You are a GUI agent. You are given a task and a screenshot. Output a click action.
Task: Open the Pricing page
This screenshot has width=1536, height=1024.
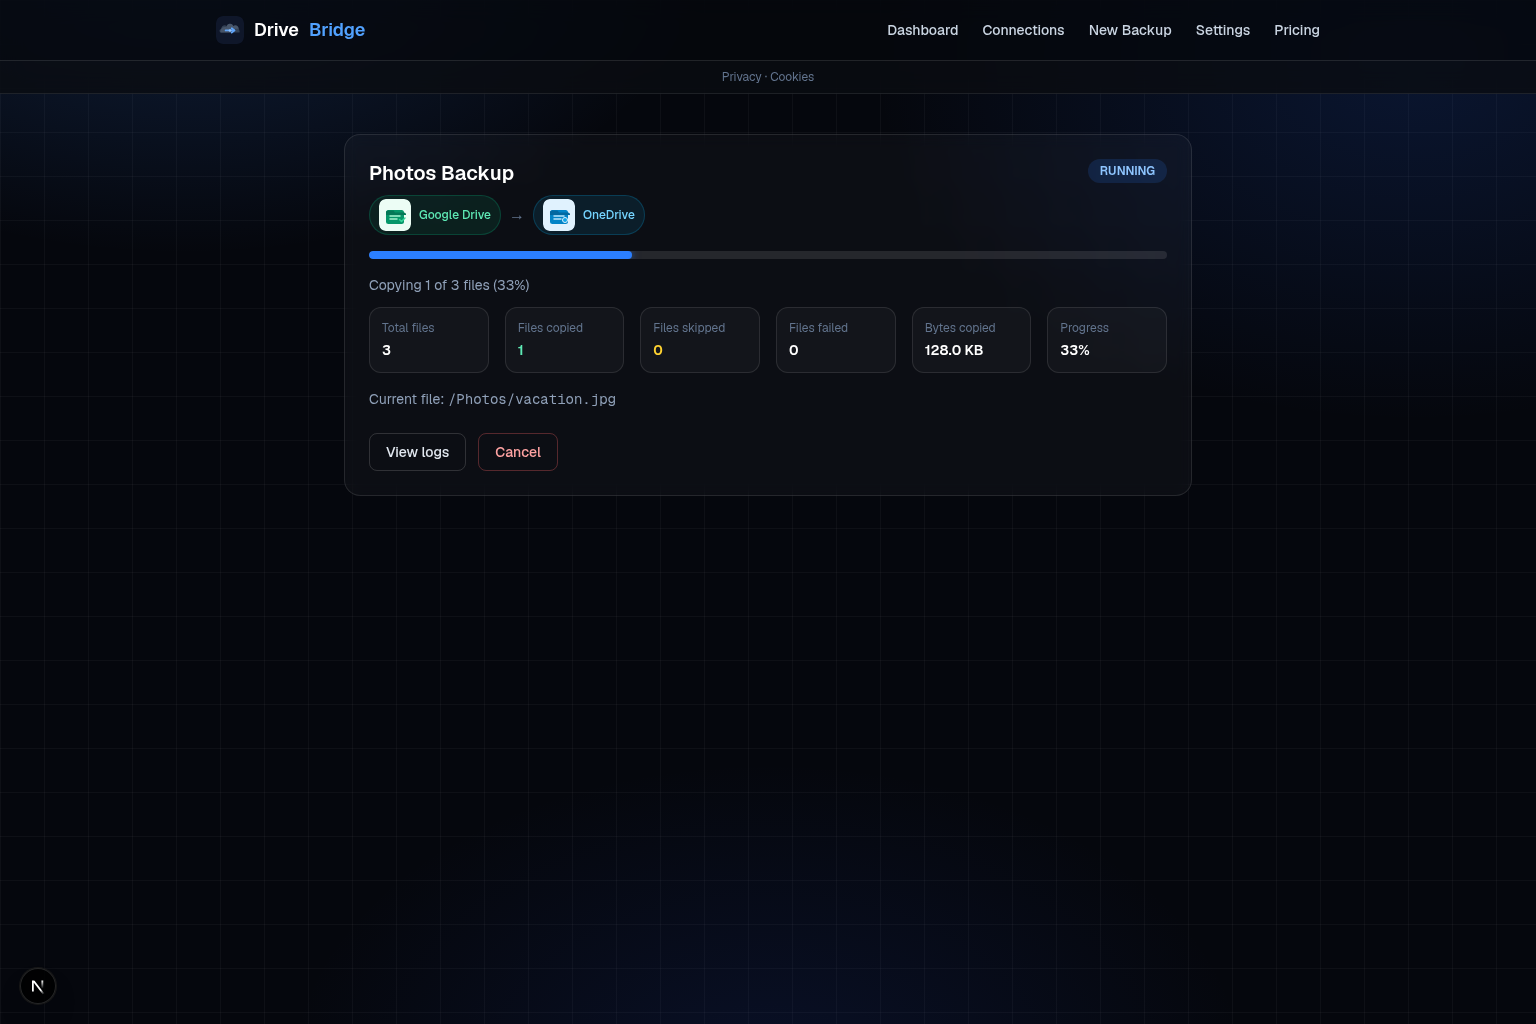point(1297,30)
